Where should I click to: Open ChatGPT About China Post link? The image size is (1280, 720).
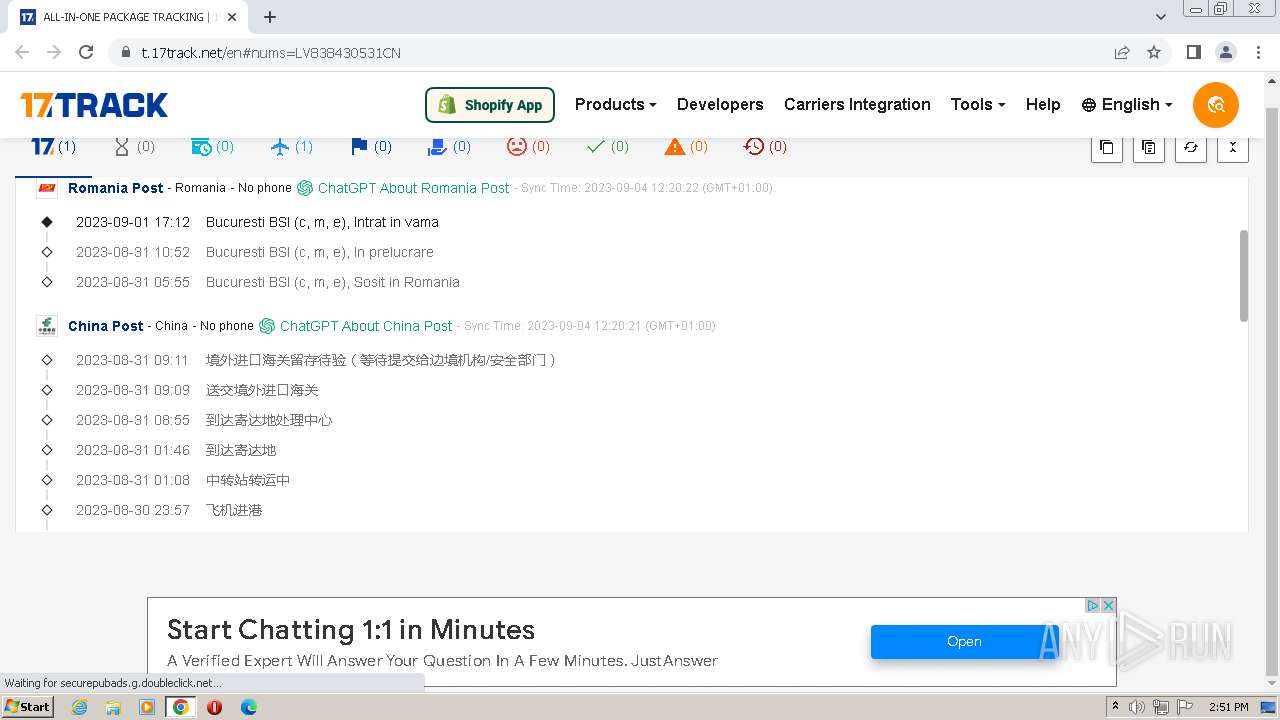[356, 326]
